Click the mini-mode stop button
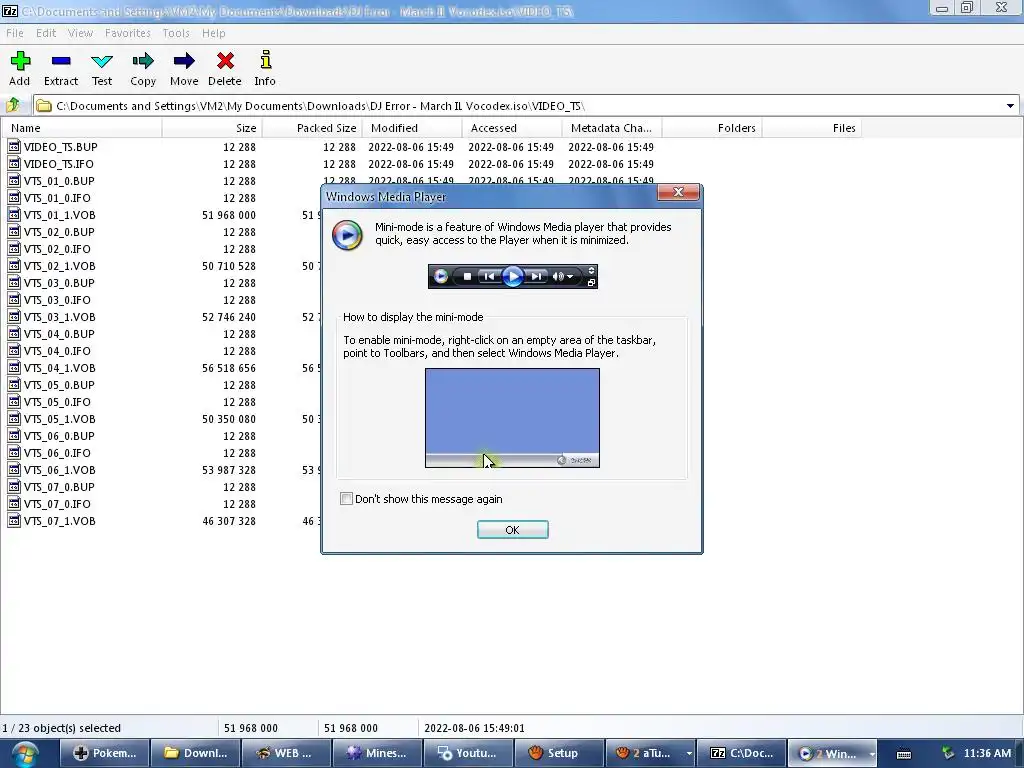 pos(467,277)
